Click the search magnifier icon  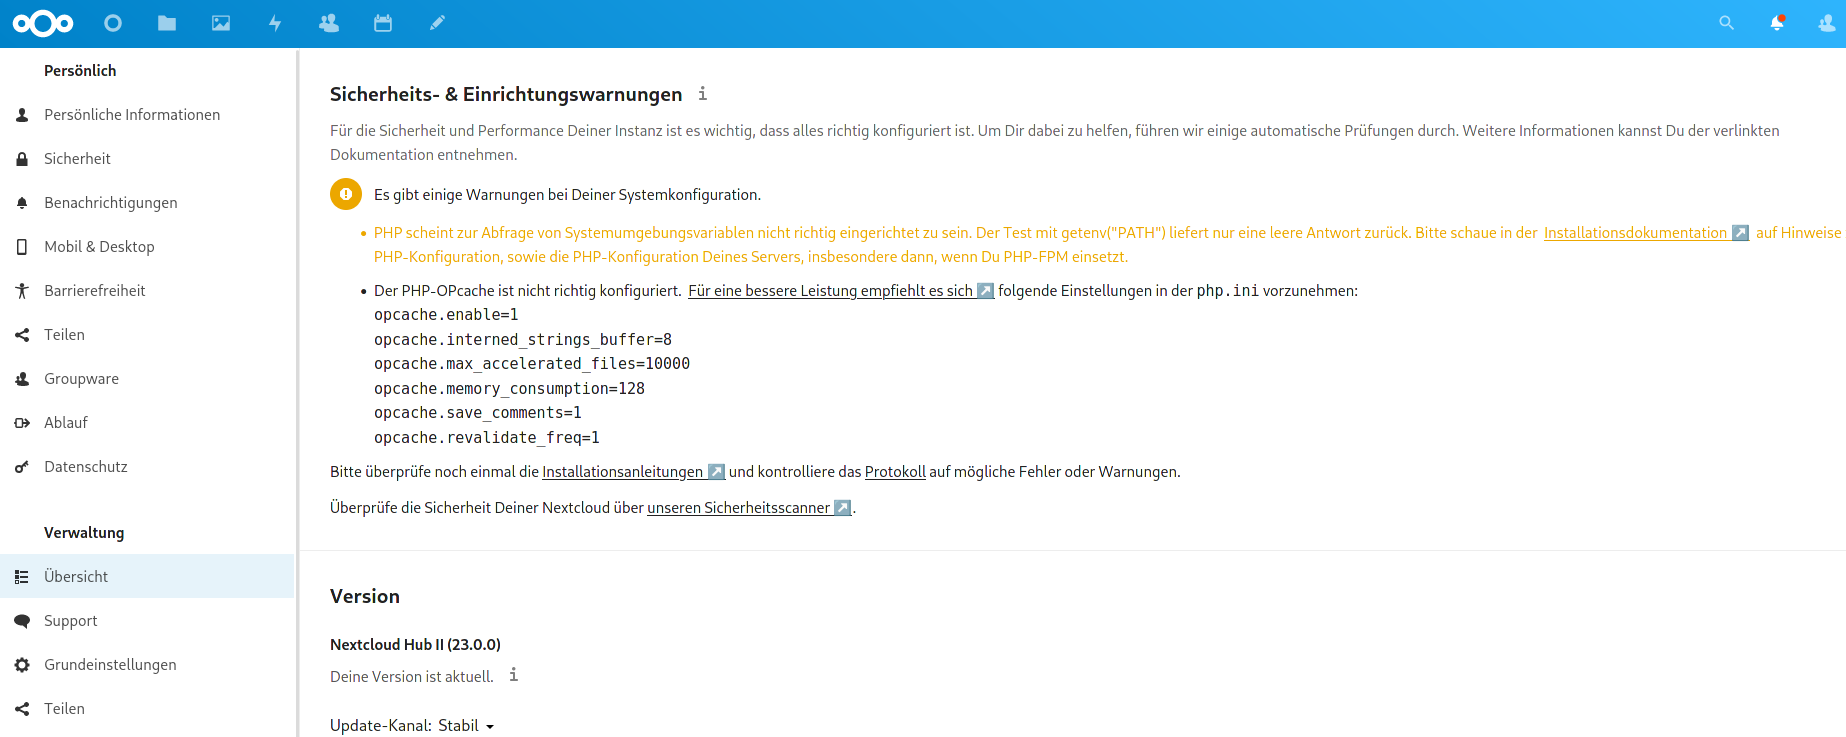tap(1726, 23)
